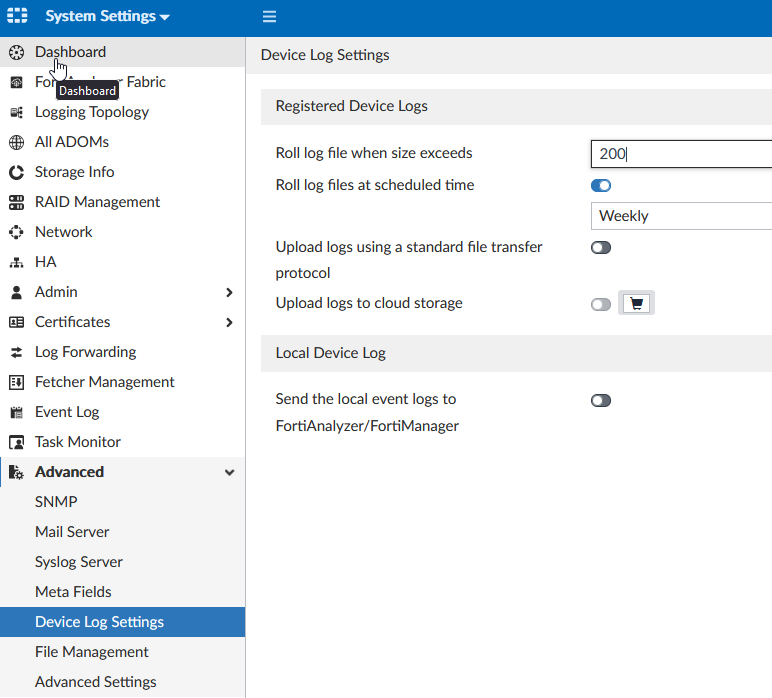The height and width of the screenshot is (698, 772).
Task: Go to File Management page
Action: coord(92,652)
